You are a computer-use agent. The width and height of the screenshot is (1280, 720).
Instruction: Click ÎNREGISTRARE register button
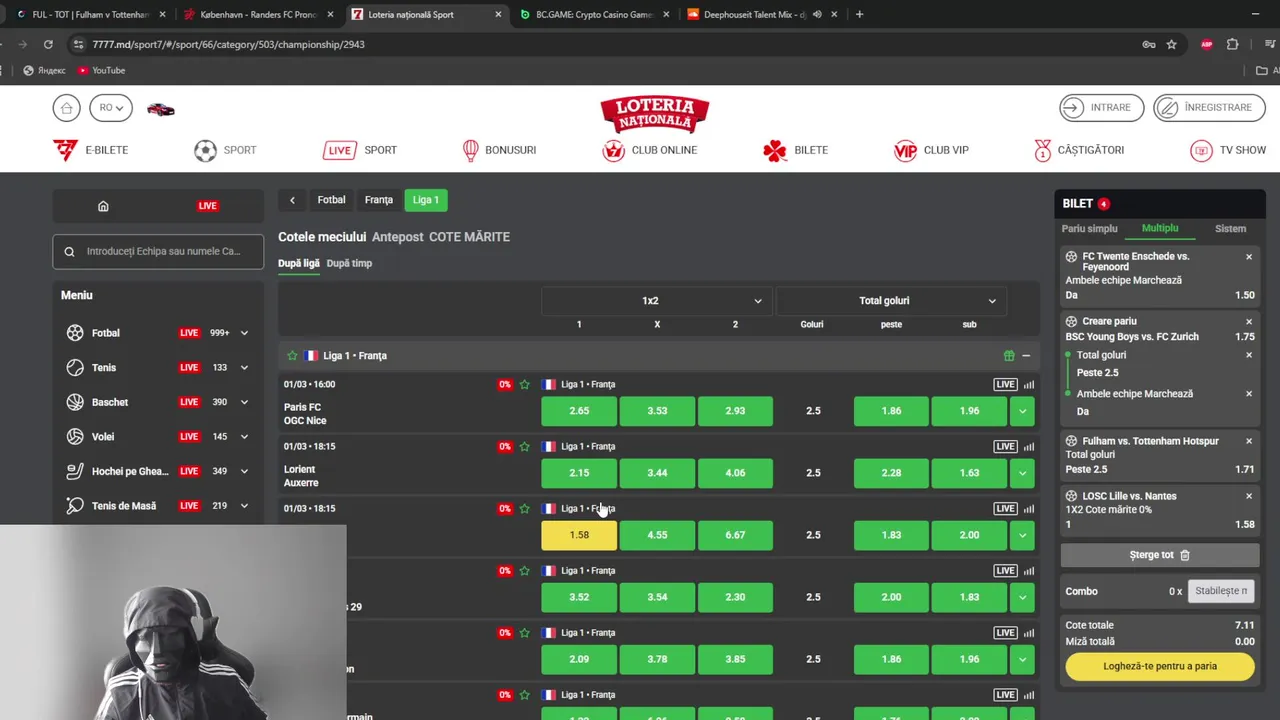[1209, 108]
